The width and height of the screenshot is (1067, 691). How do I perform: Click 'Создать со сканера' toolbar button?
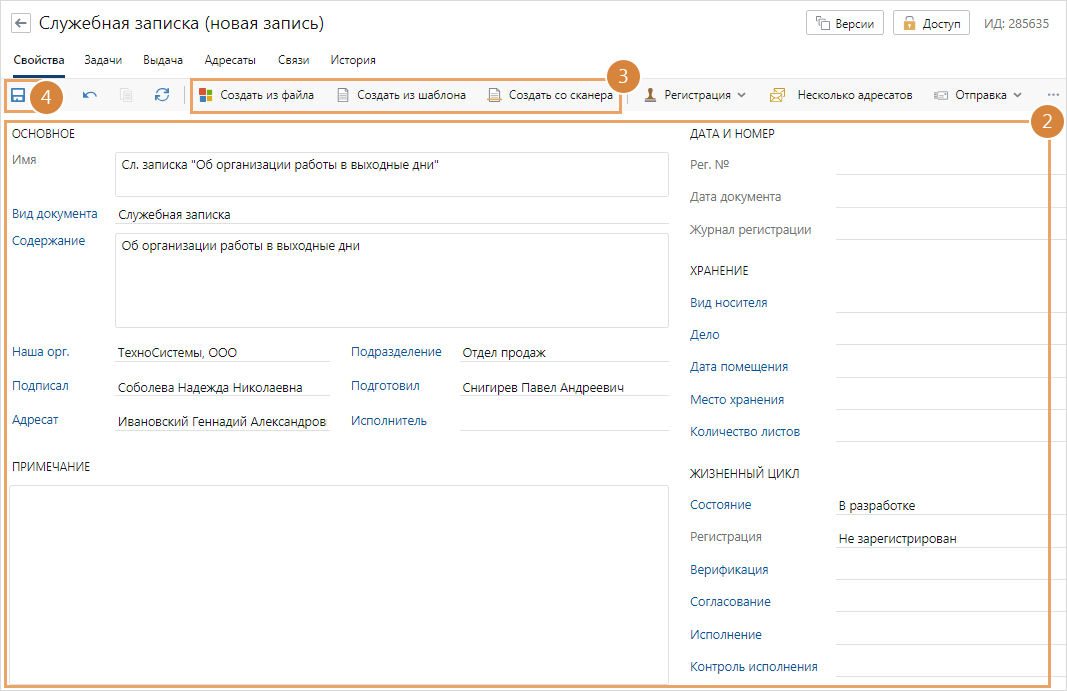[550, 95]
